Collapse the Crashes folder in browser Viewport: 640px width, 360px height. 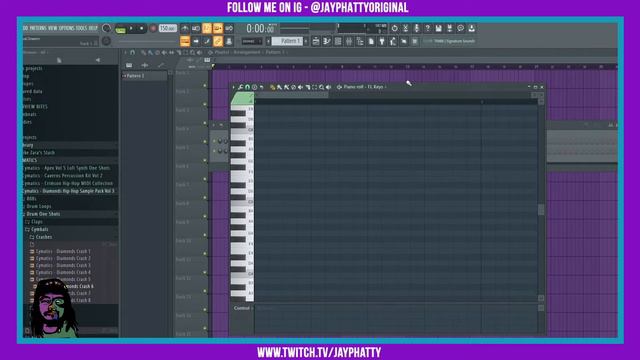coord(41,237)
